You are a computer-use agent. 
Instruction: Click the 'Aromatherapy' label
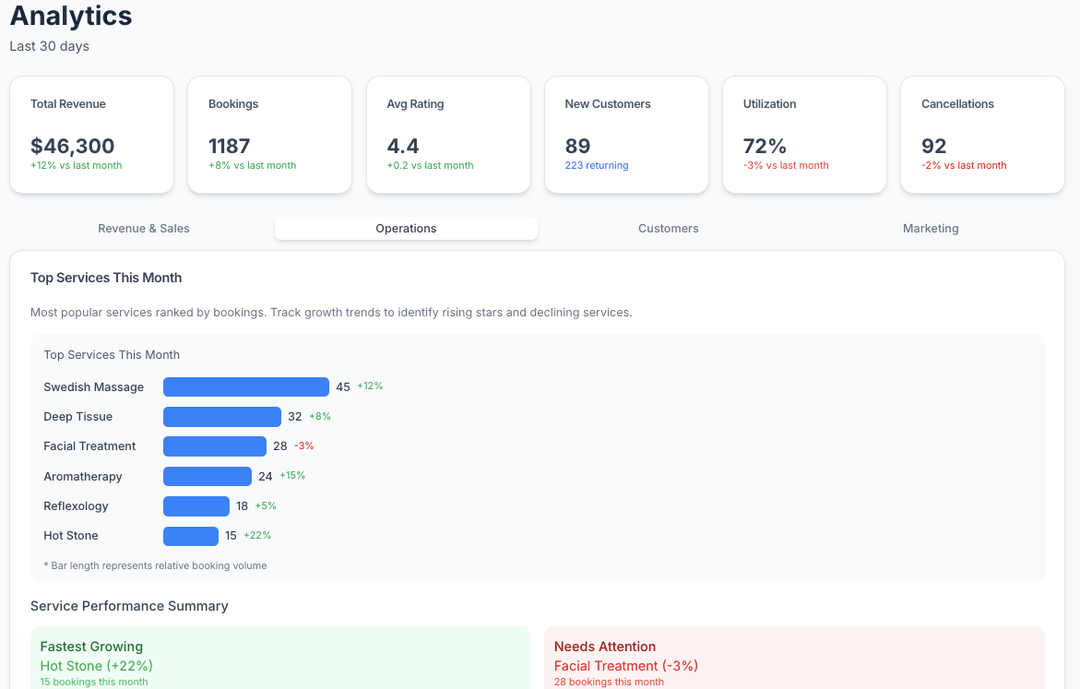click(83, 477)
